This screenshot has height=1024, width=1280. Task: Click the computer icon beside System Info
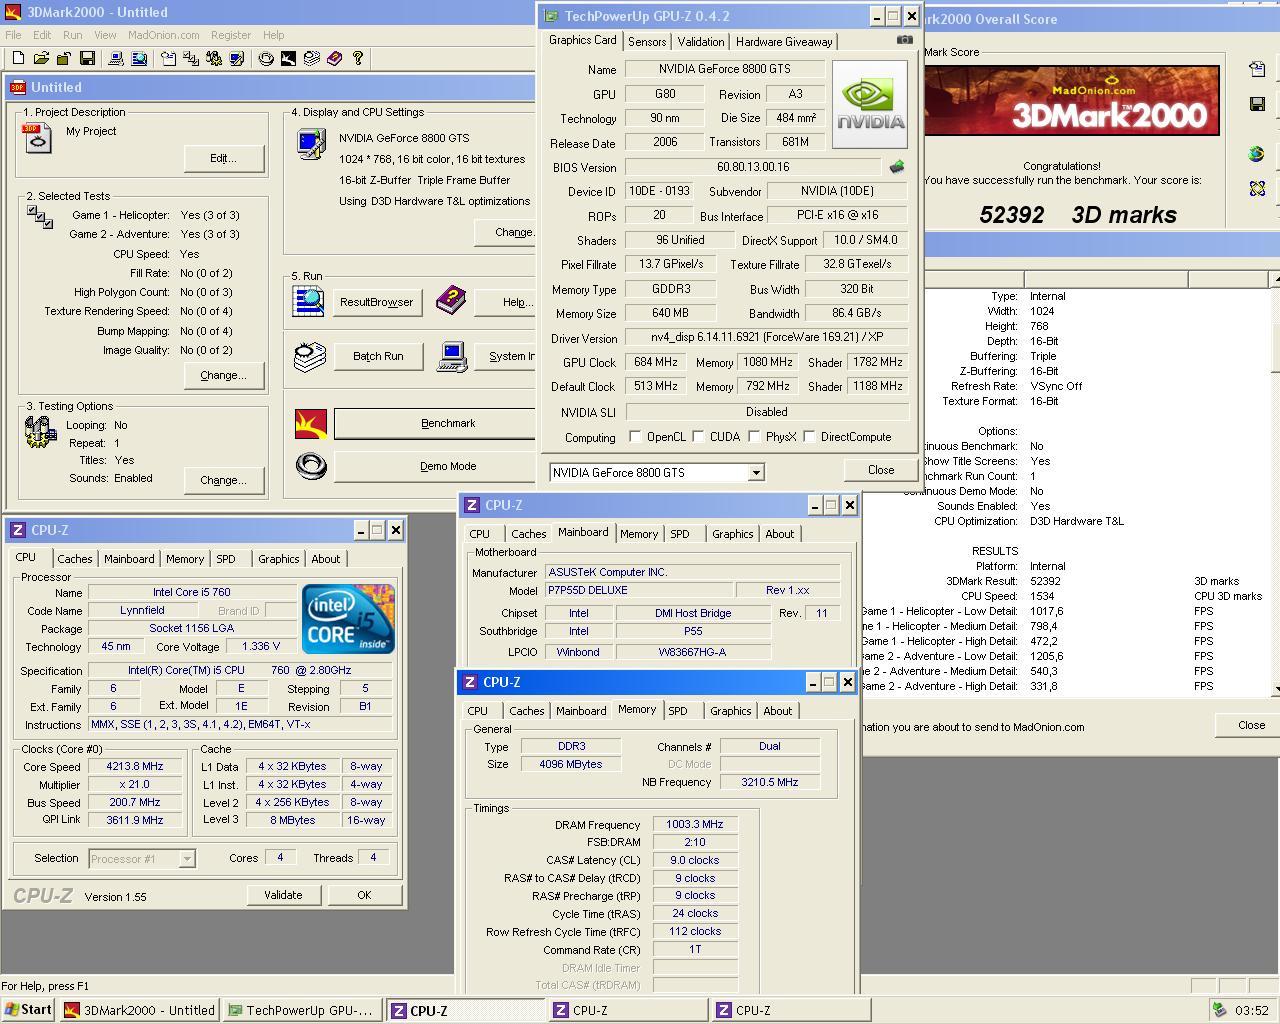(453, 356)
